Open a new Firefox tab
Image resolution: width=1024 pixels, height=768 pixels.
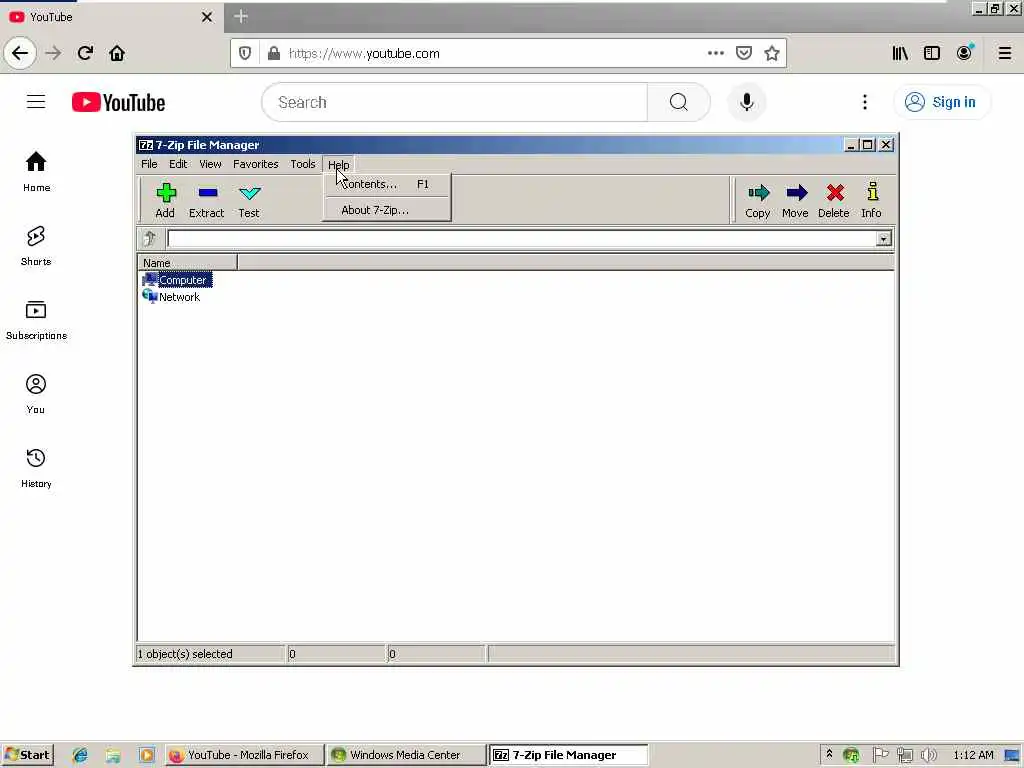pyautogui.click(x=241, y=16)
